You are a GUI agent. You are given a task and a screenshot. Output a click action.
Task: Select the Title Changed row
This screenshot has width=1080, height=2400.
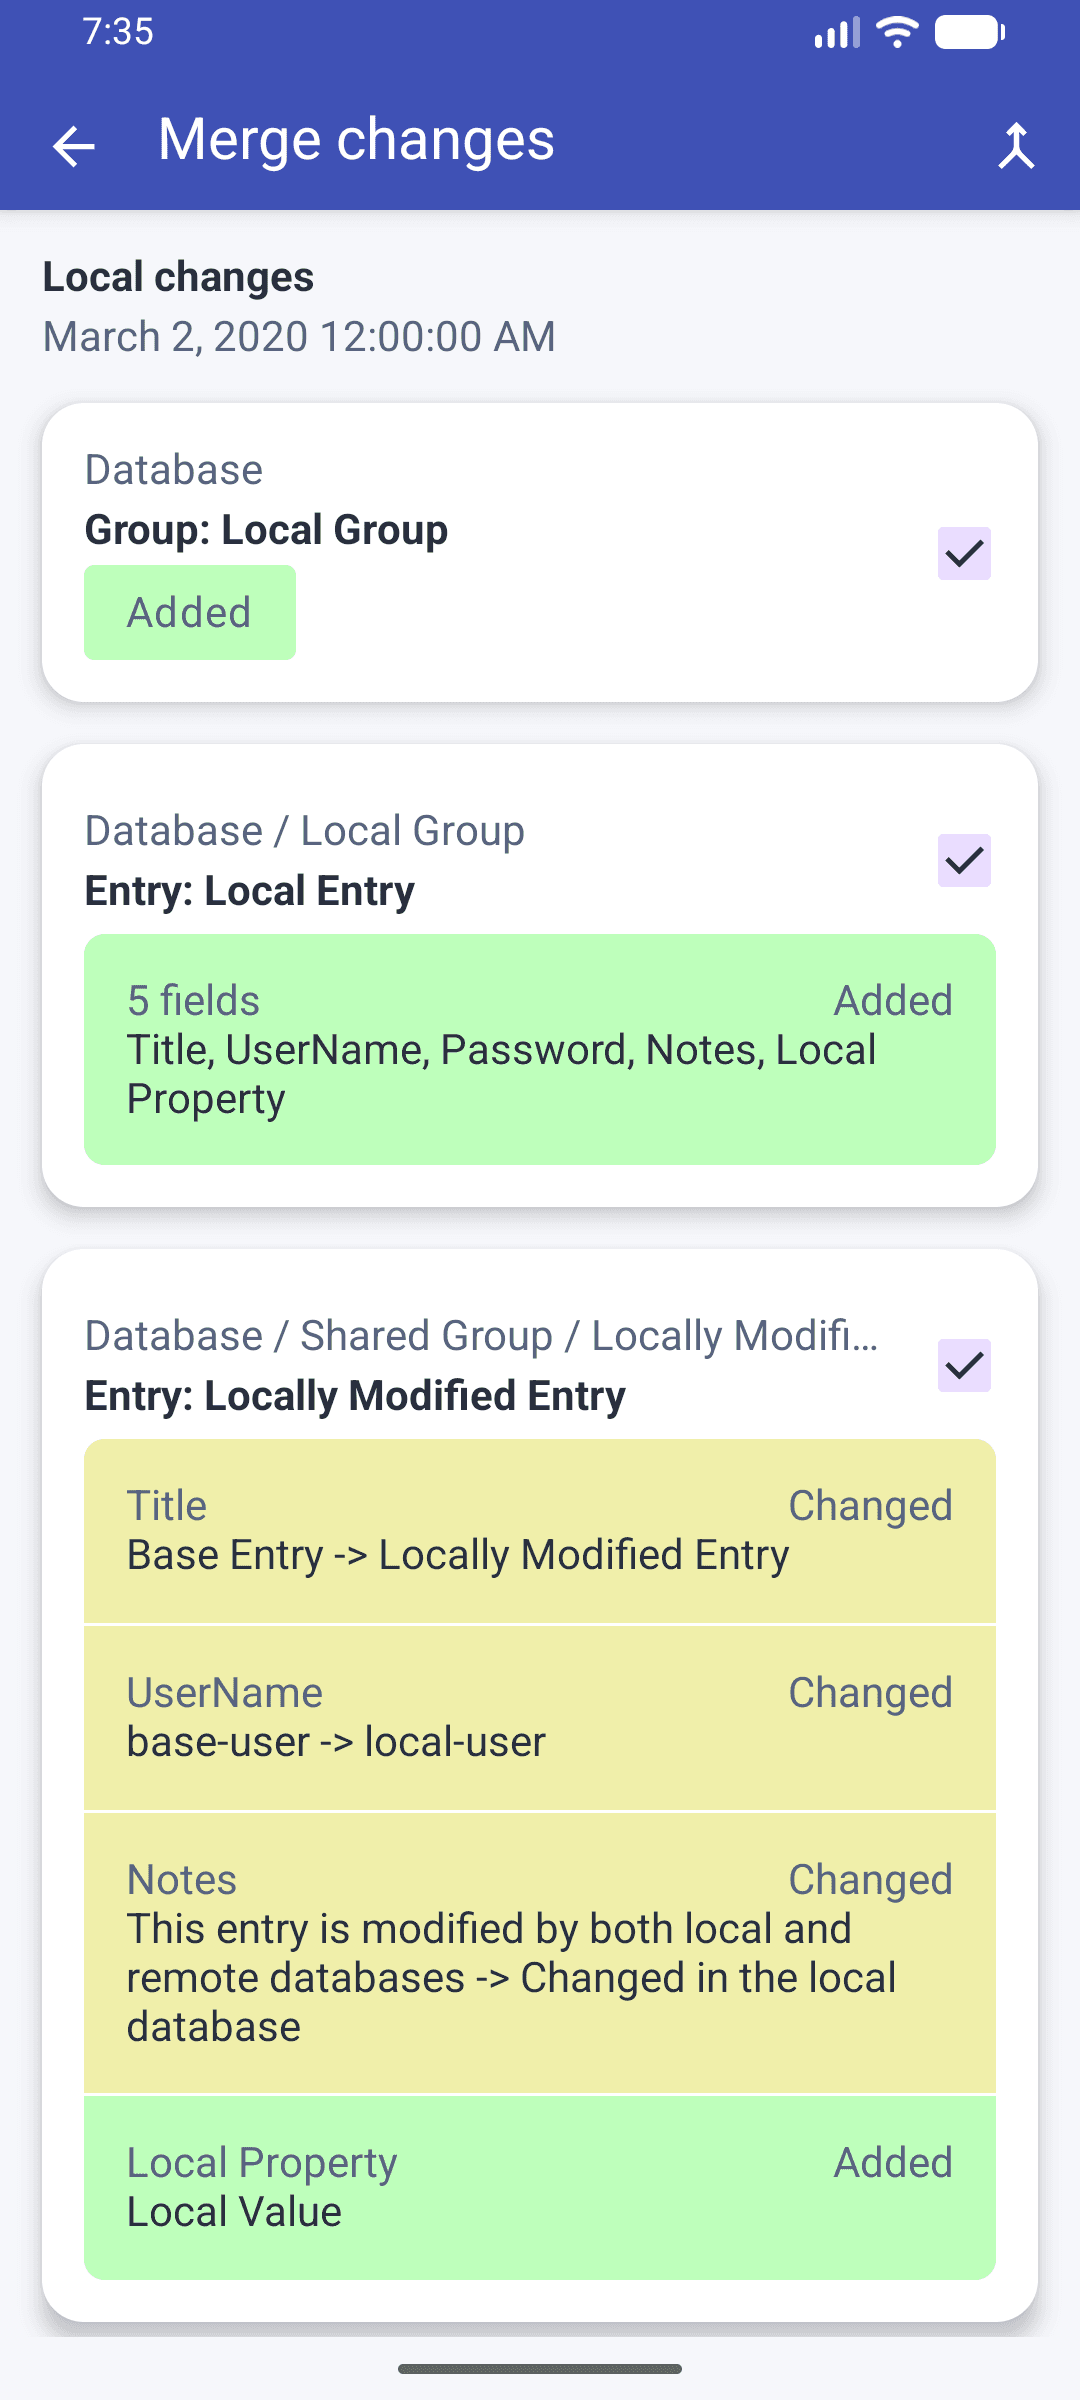[x=540, y=1531]
